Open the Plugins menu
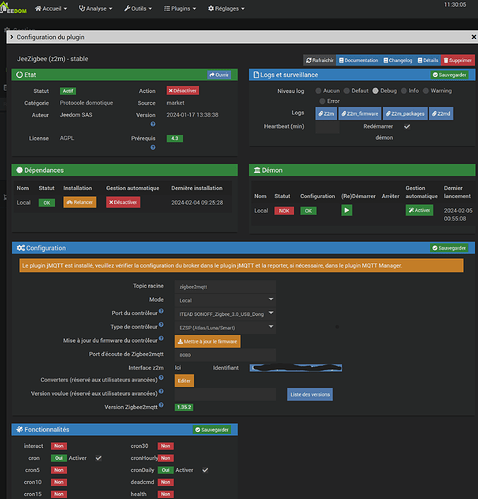 [x=180, y=9]
